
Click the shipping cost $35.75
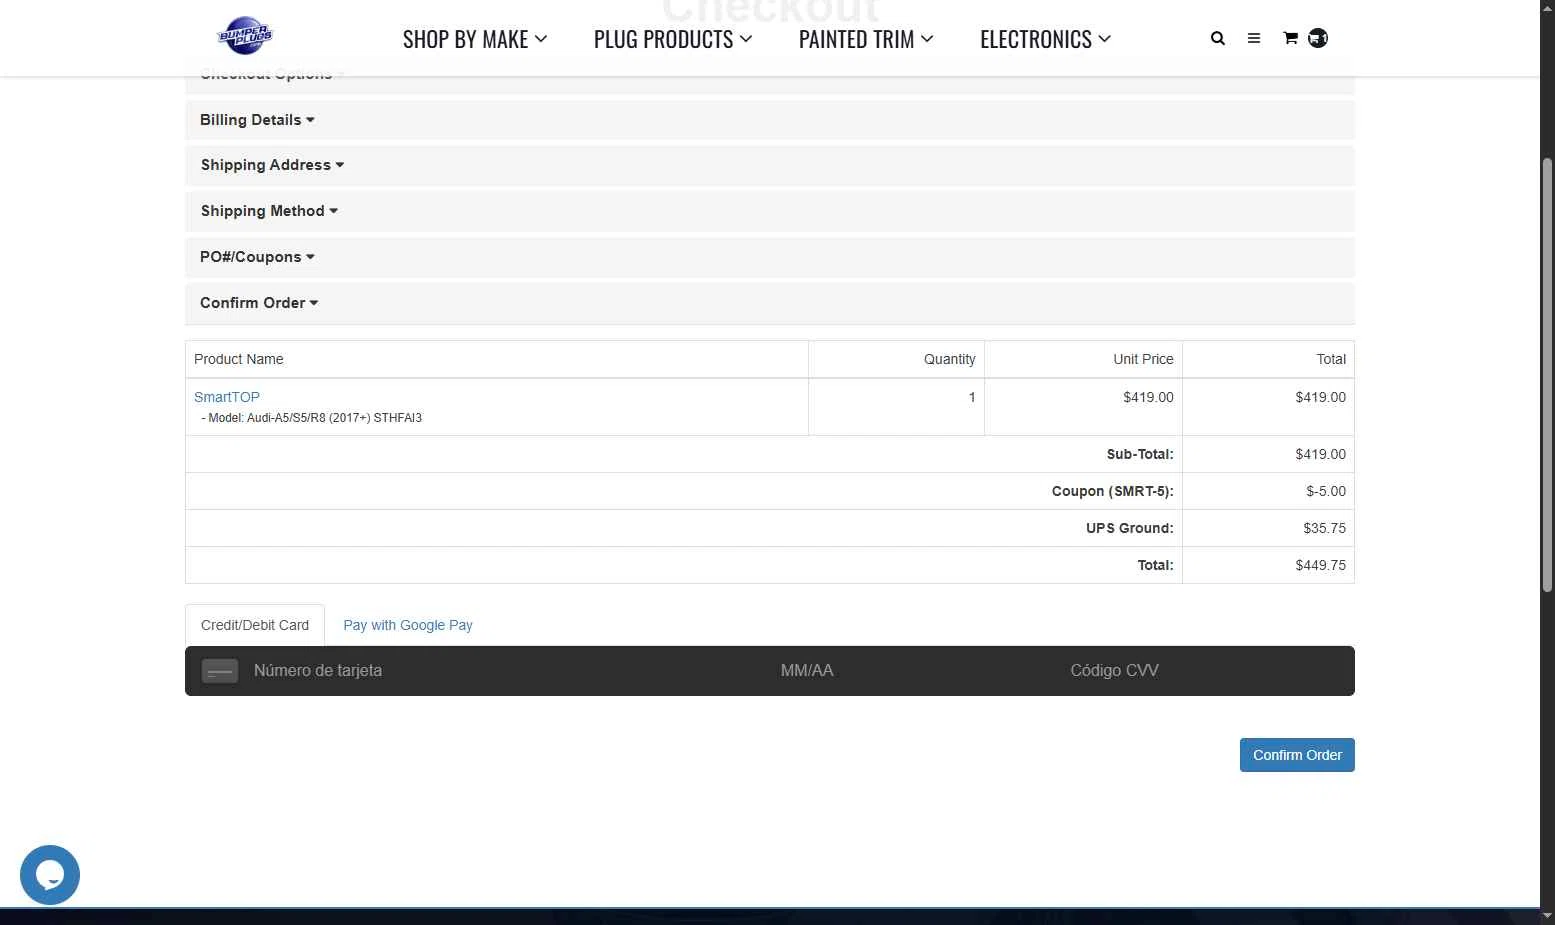tap(1324, 528)
